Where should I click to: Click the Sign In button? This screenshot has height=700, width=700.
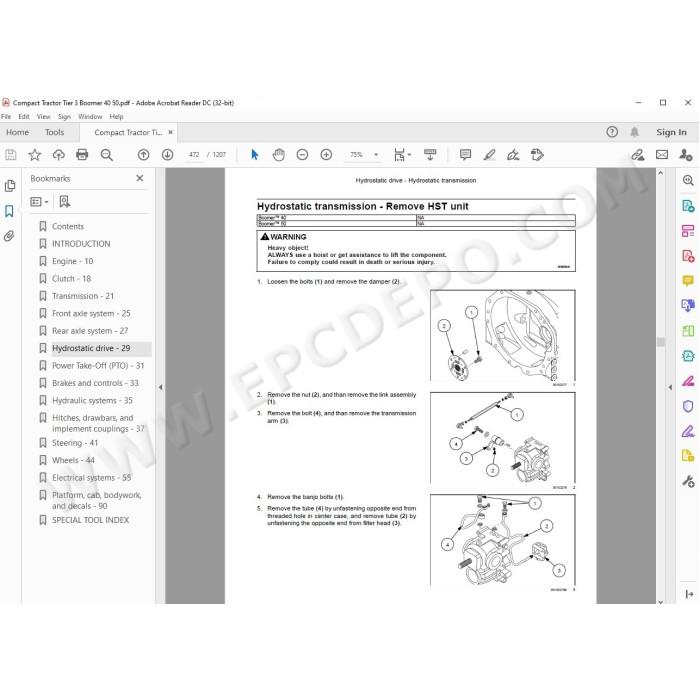pyautogui.click(x=671, y=132)
